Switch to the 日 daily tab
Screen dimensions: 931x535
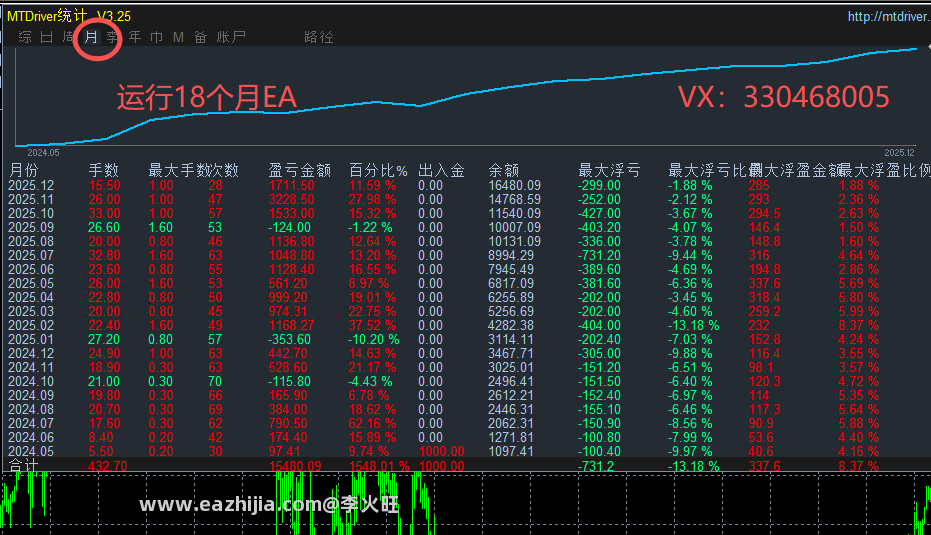[47, 37]
